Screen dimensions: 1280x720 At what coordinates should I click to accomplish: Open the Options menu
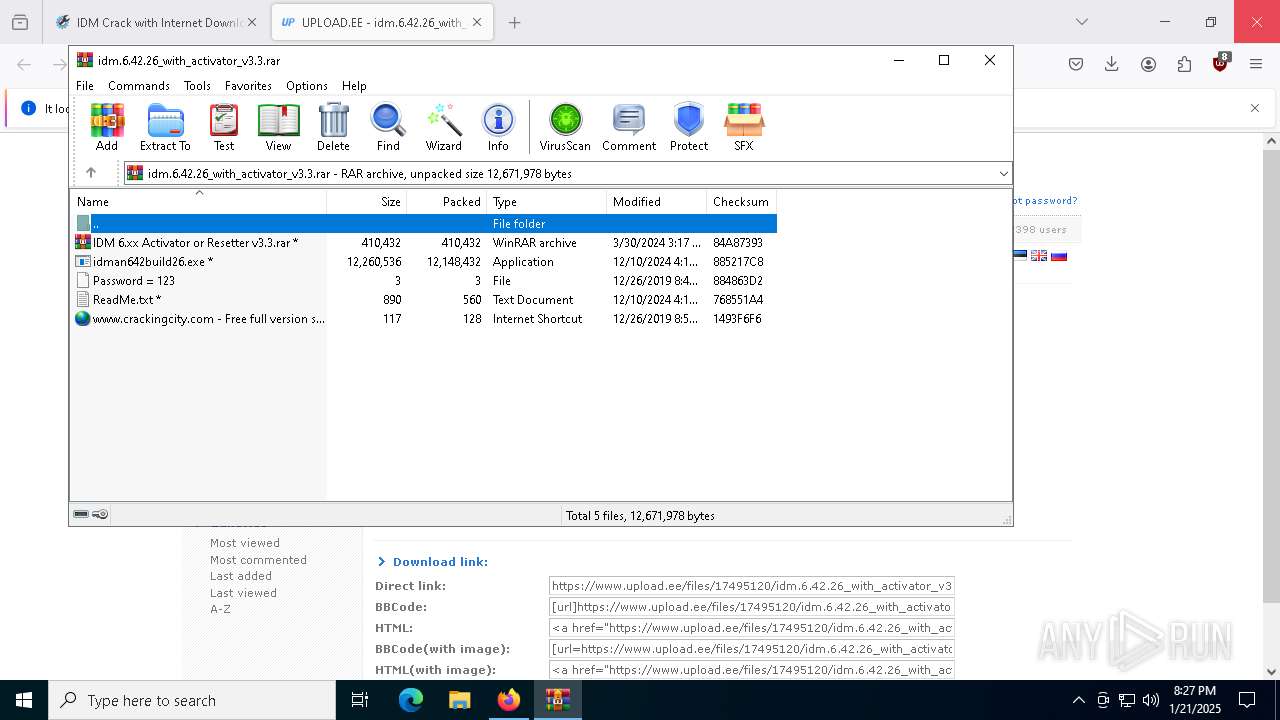click(307, 86)
